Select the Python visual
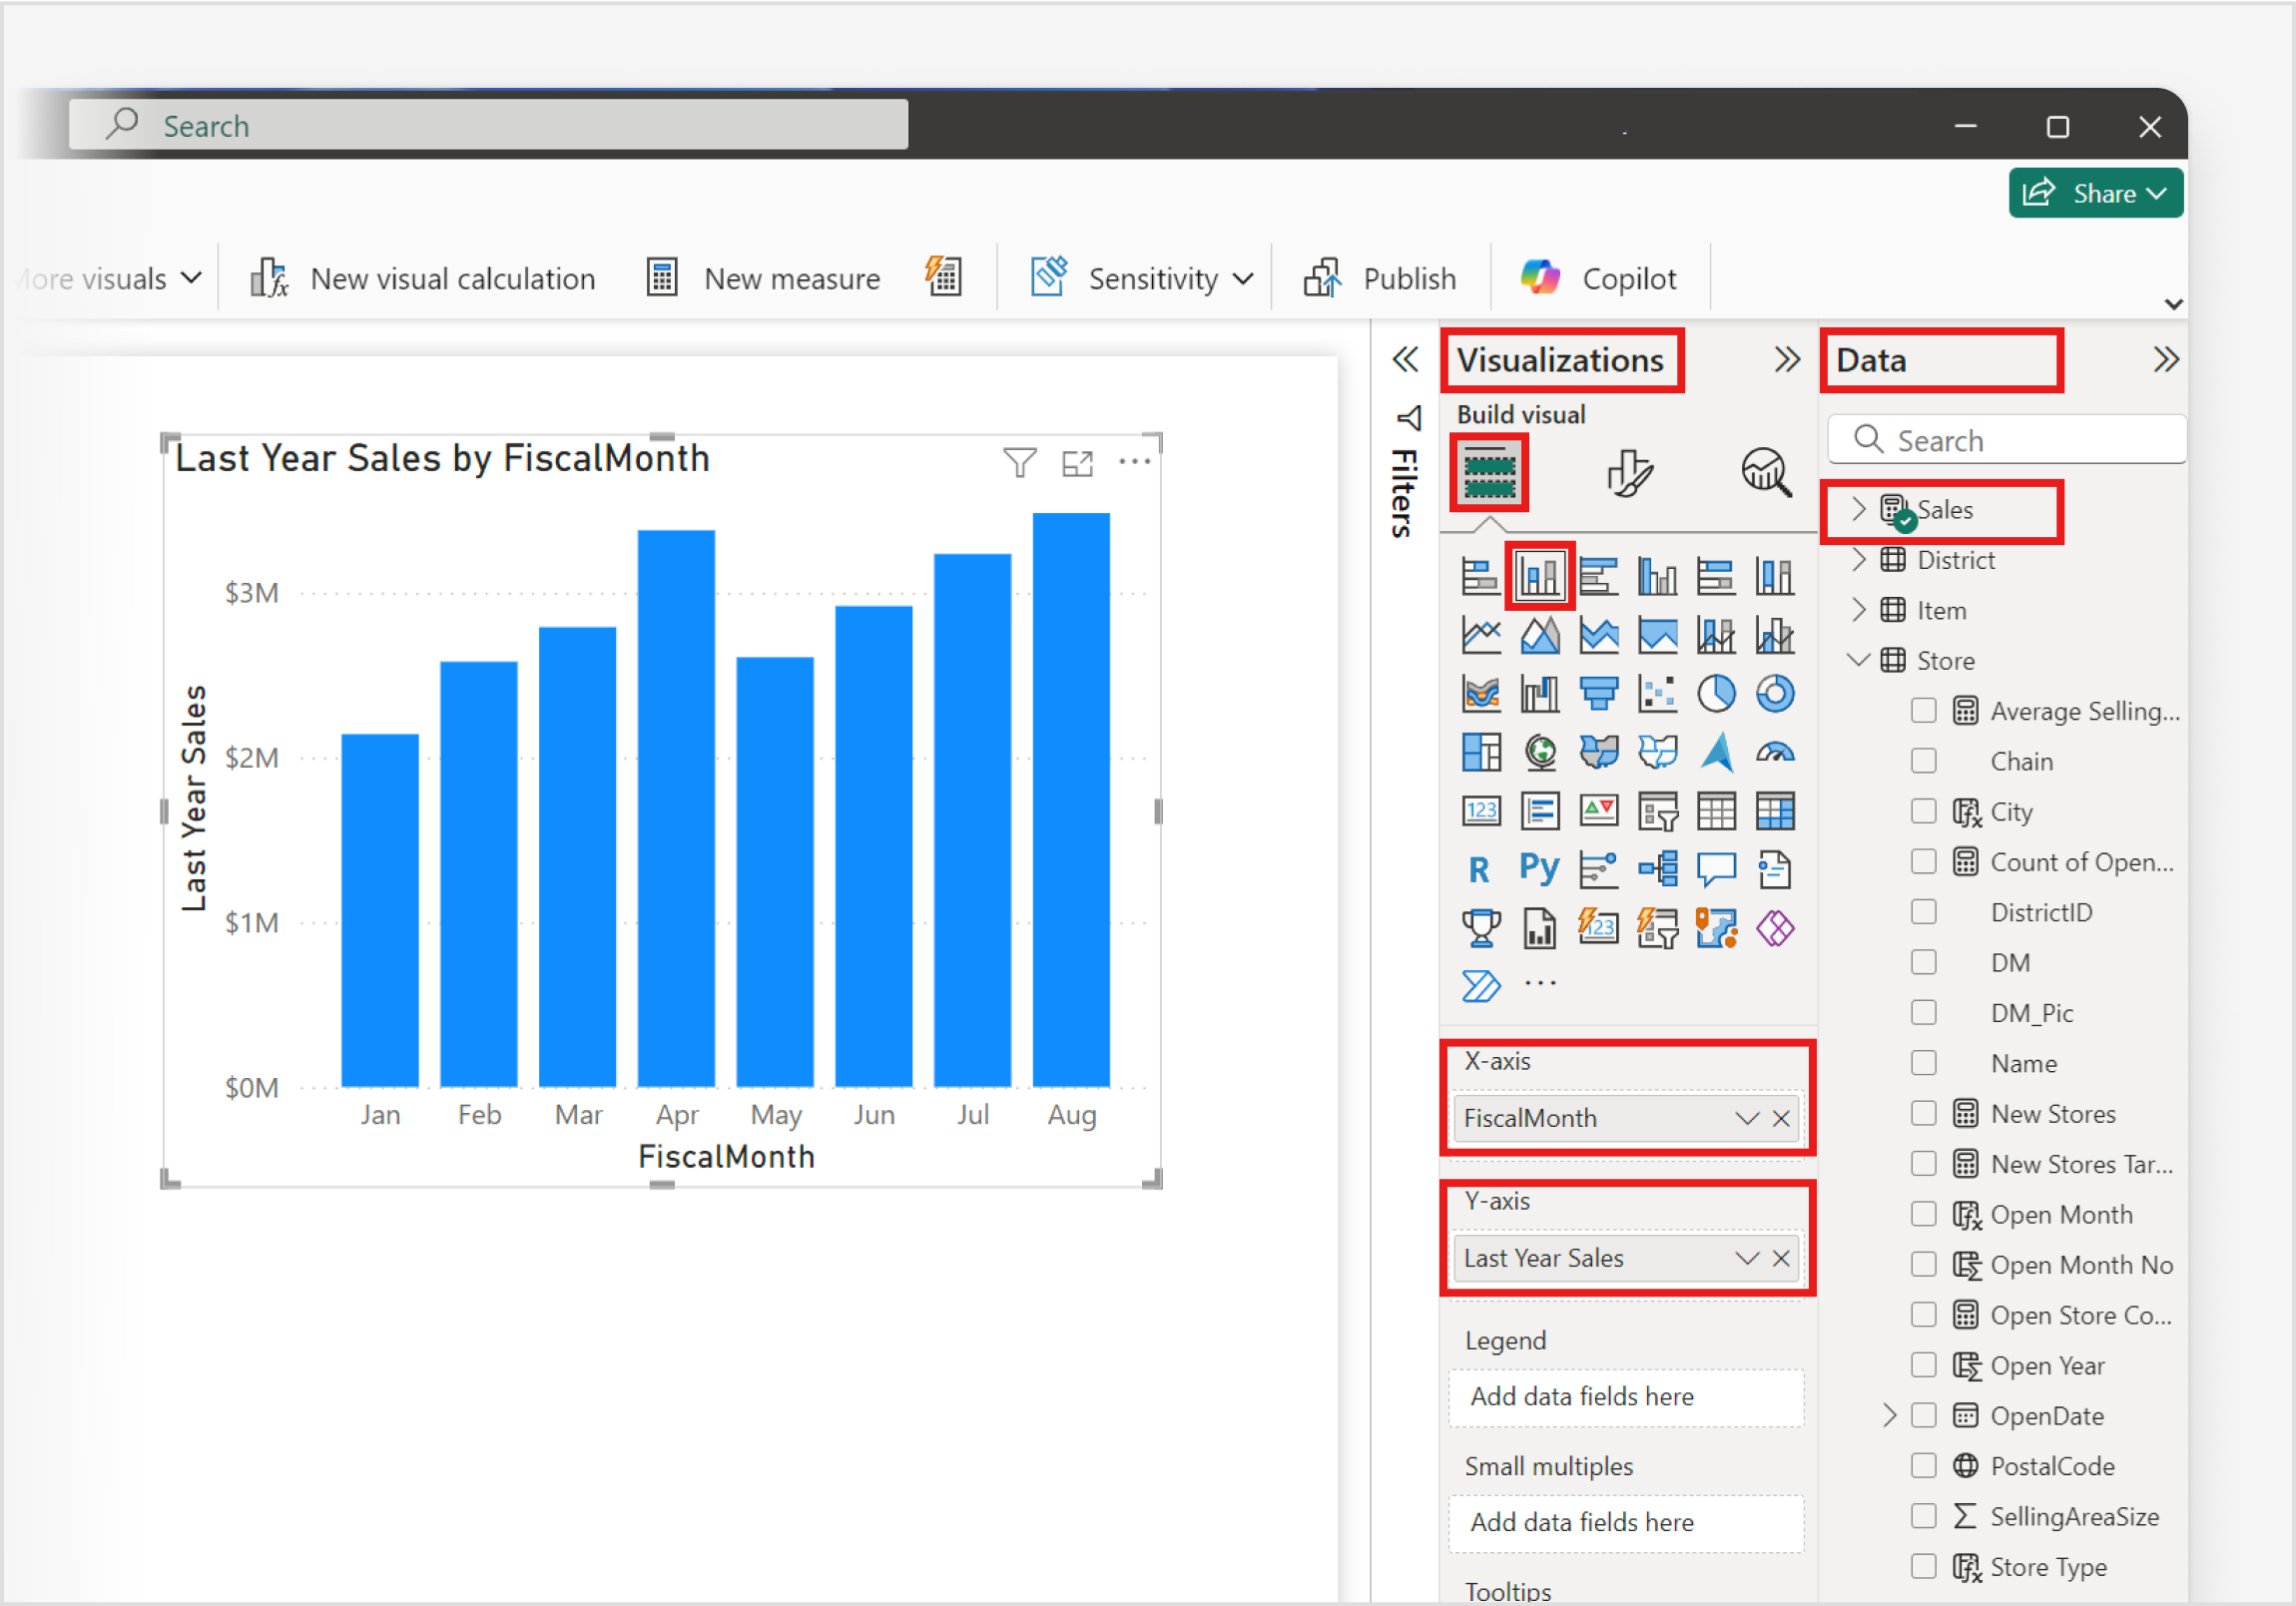This screenshot has height=1606, width=2296. tap(1539, 868)
